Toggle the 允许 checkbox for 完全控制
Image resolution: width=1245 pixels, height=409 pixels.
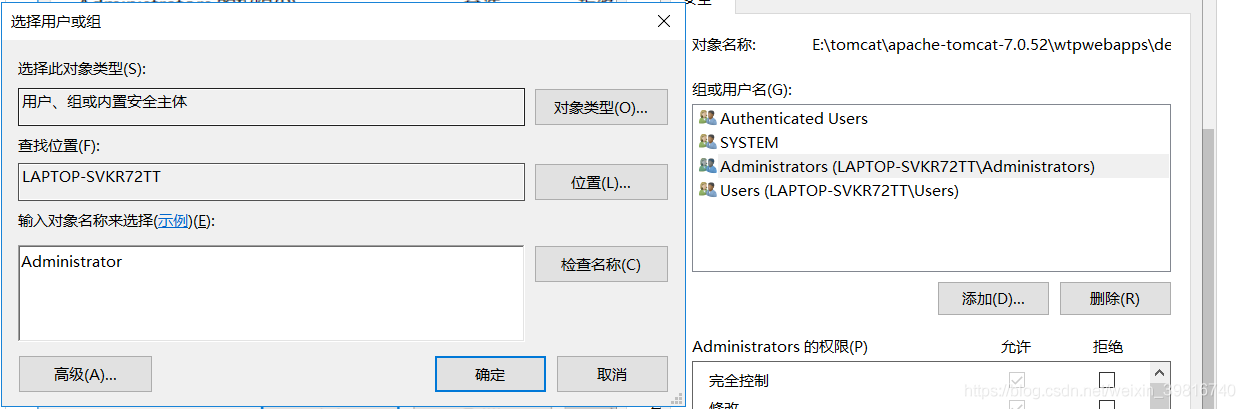(x=1017, y=380)
